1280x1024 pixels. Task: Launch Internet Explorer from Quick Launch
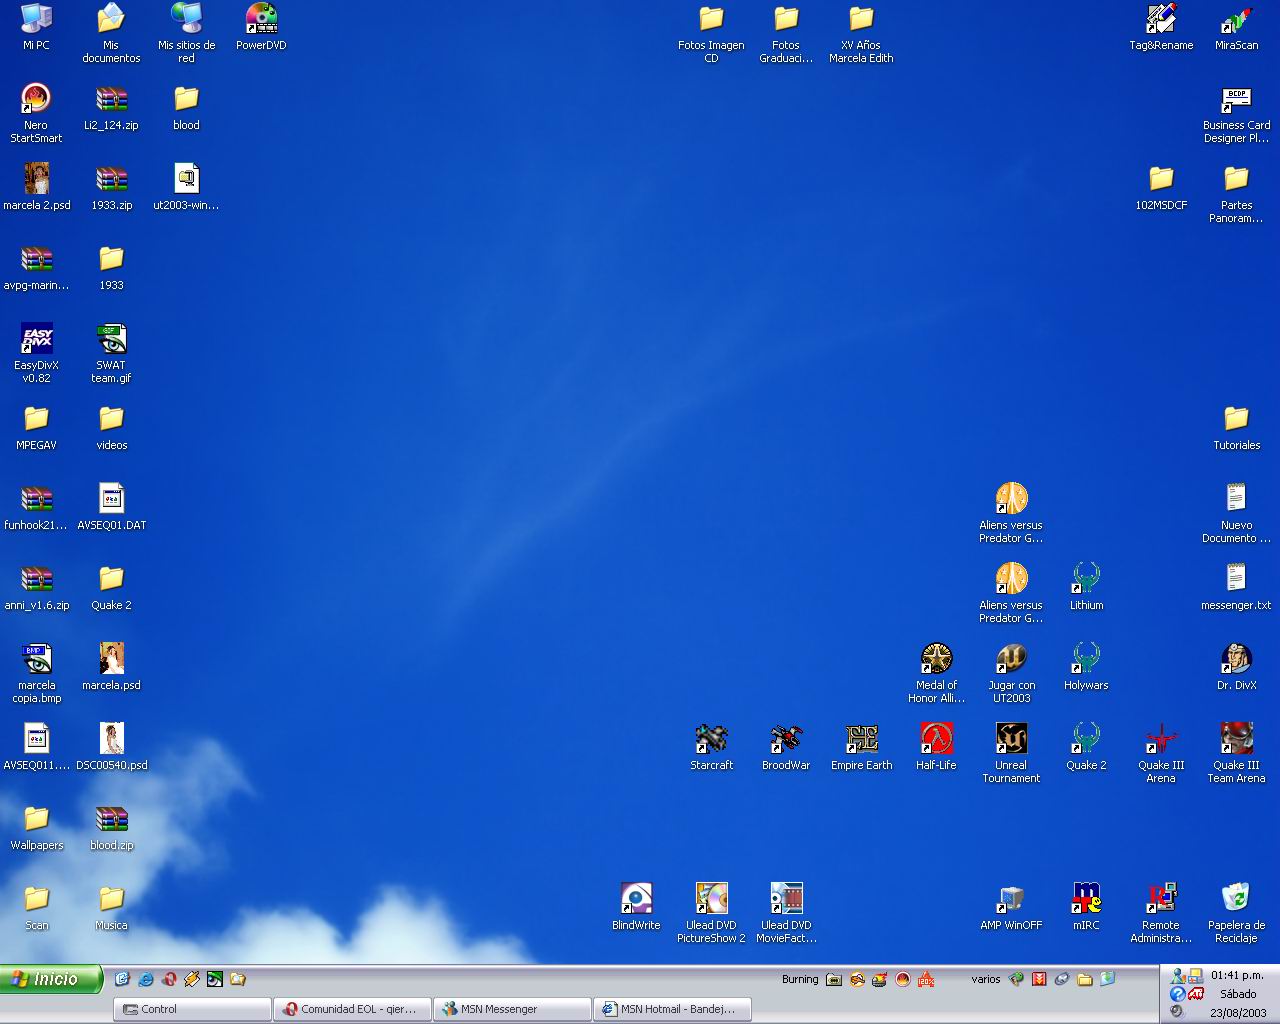coord(146,979)
